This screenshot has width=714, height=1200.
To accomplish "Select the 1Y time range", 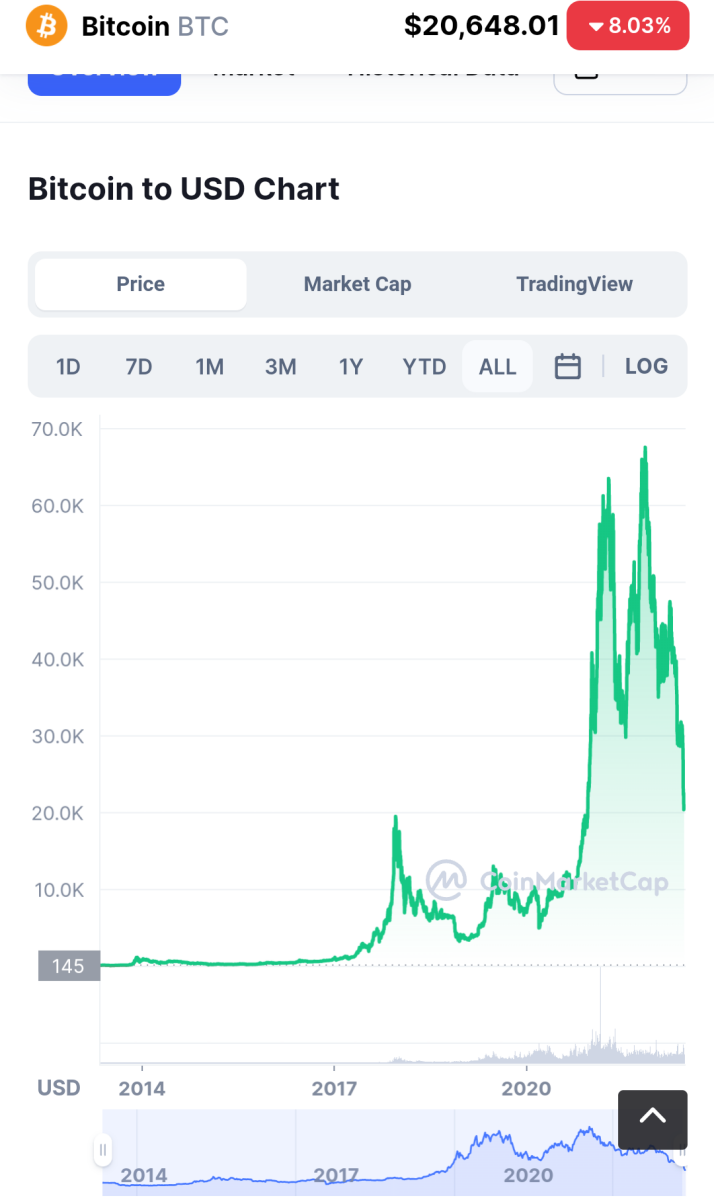I will coord(351,366).
